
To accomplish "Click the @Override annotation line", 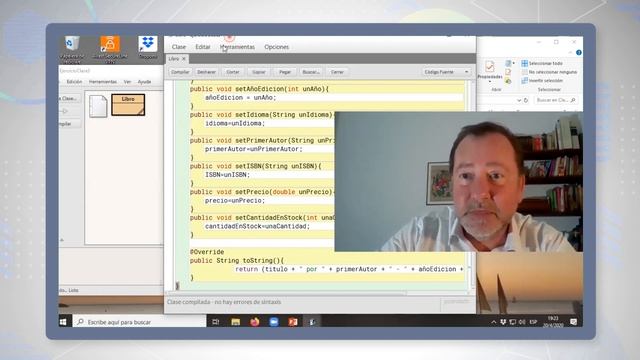I will (207, 252).
